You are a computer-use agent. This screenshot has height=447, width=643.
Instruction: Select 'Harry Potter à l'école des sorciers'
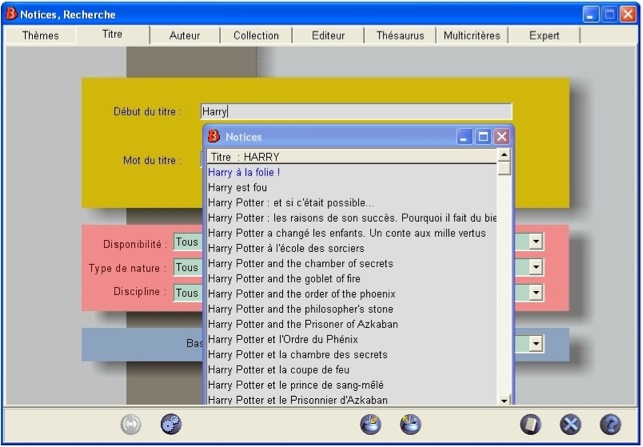click(x=352, y=248)
